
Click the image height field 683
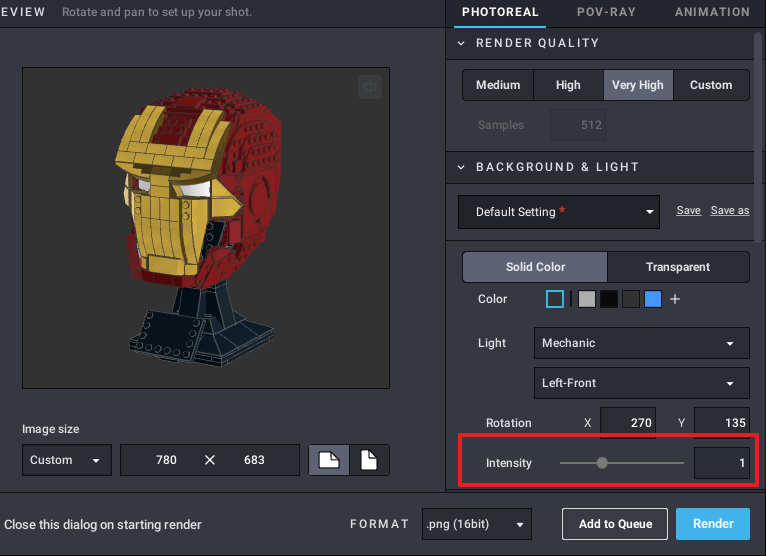coord(254,460)
